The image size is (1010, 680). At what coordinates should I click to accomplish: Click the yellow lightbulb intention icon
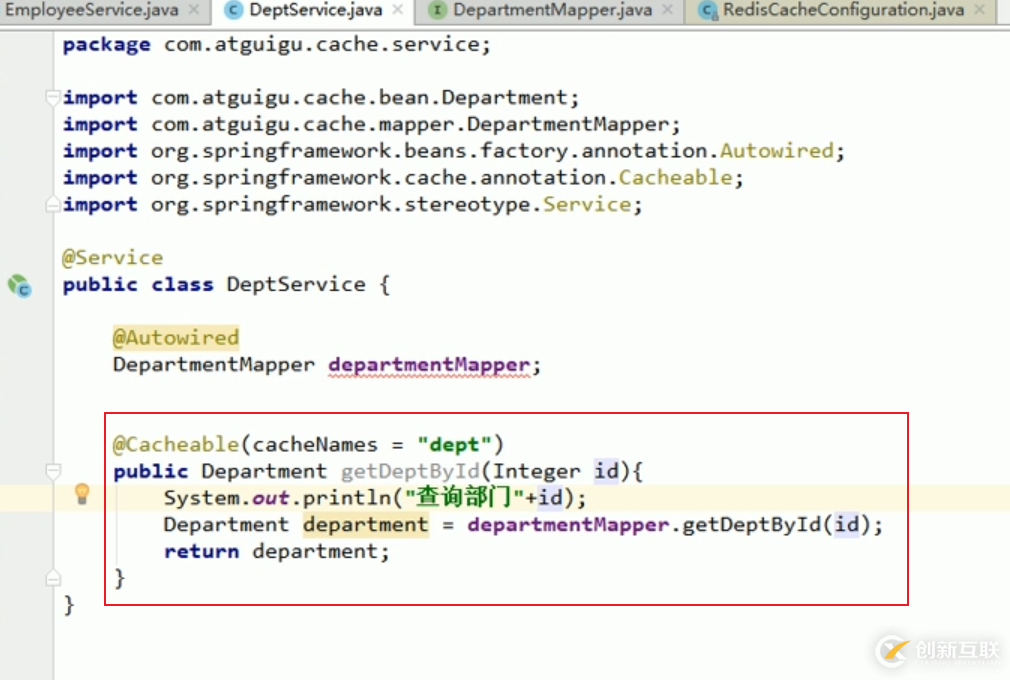83,494
